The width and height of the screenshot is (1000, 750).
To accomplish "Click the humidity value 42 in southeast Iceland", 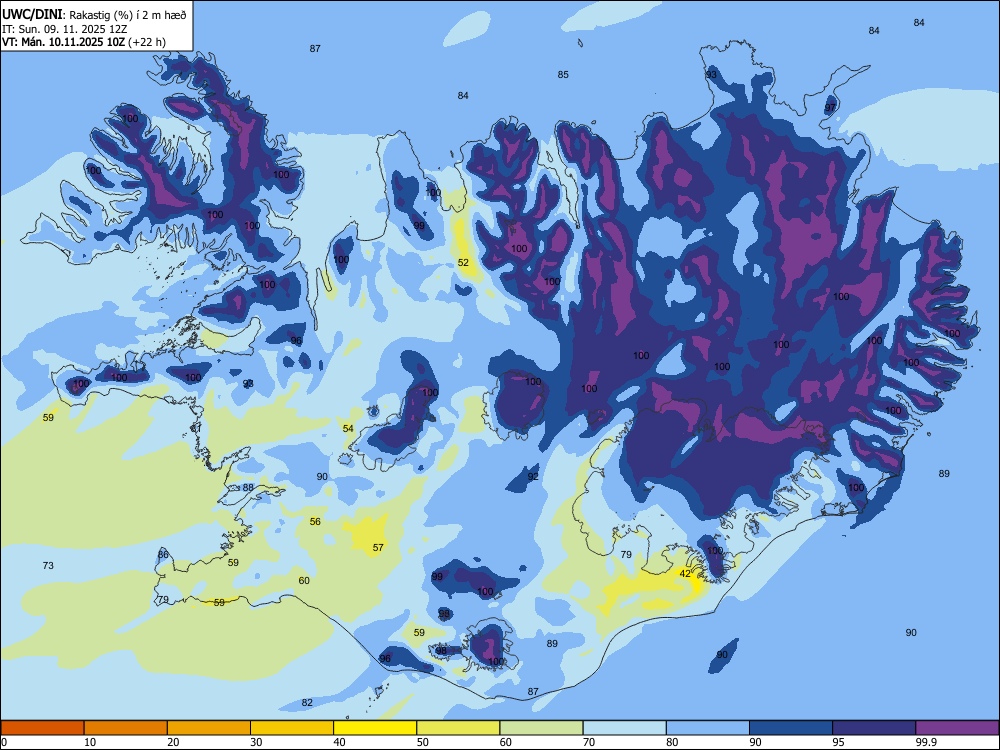I will pos(685,573).
